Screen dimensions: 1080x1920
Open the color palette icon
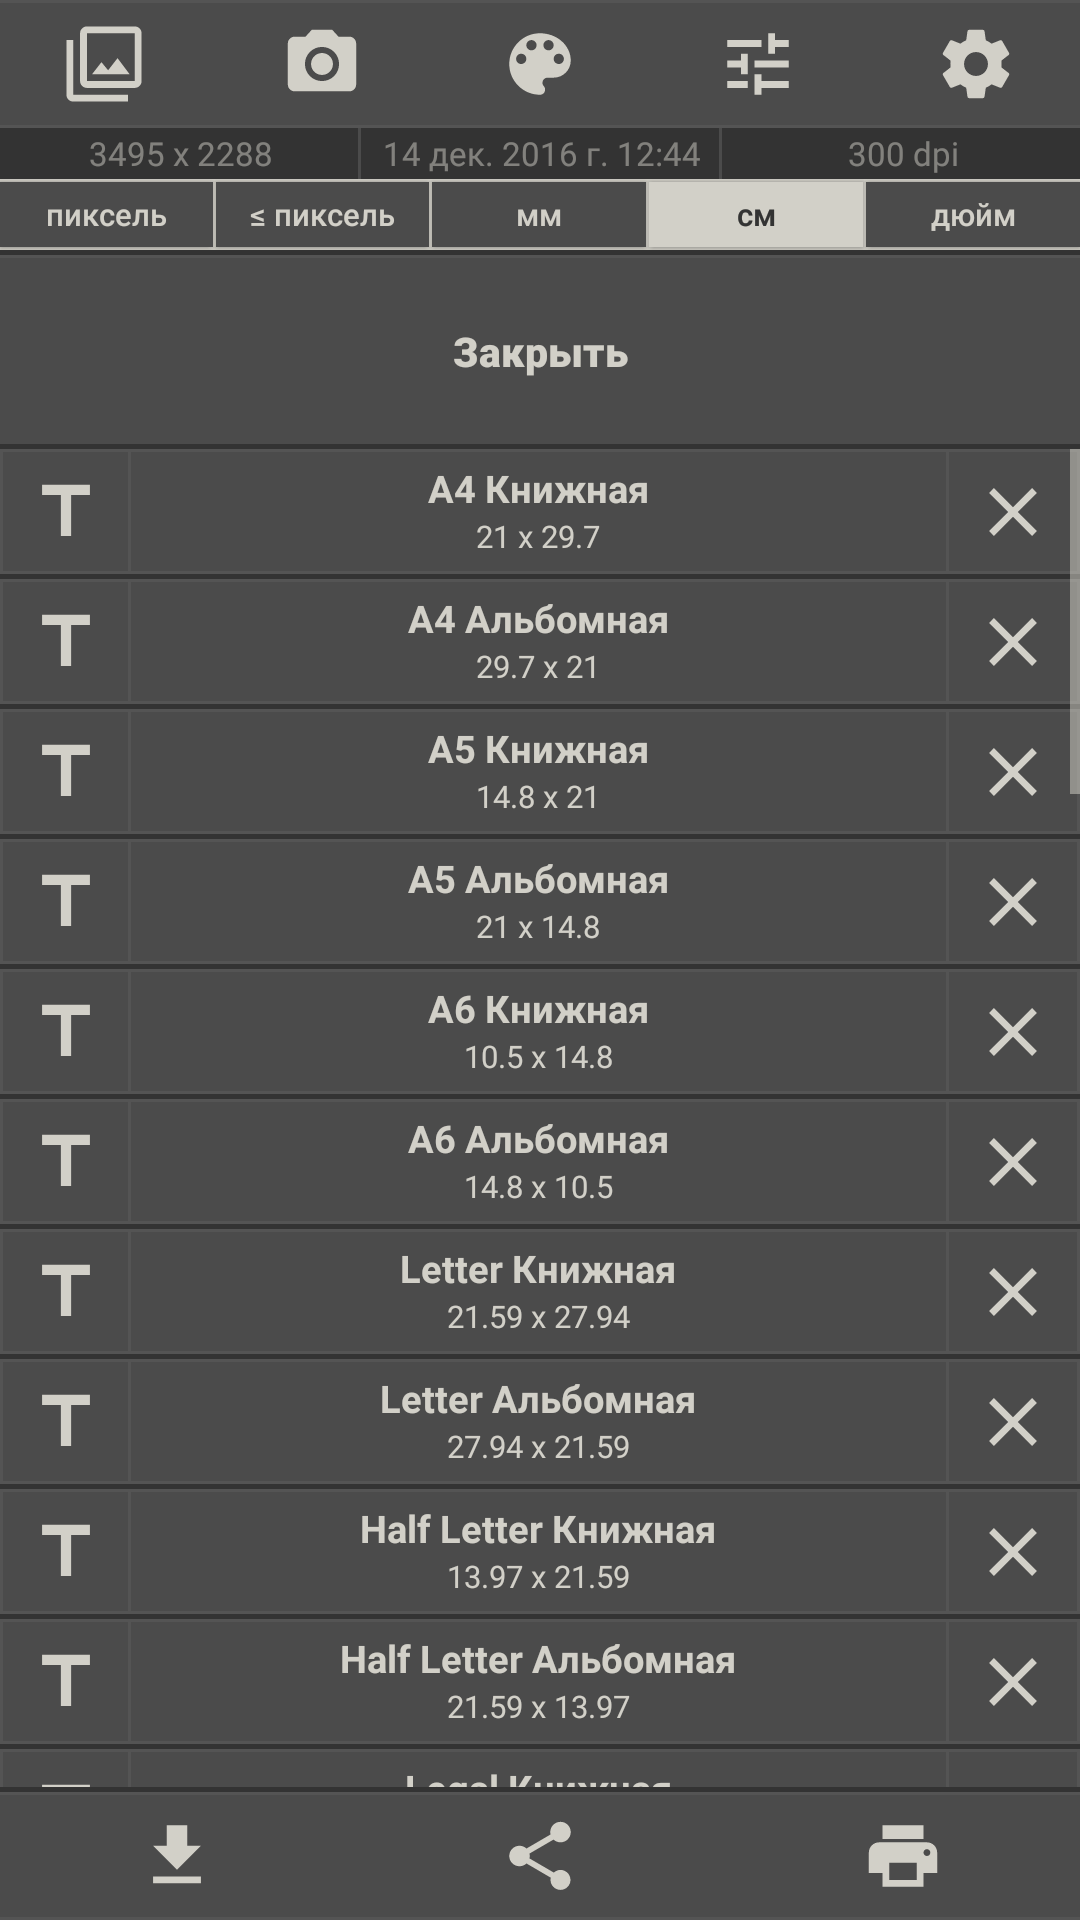[540, 64]
